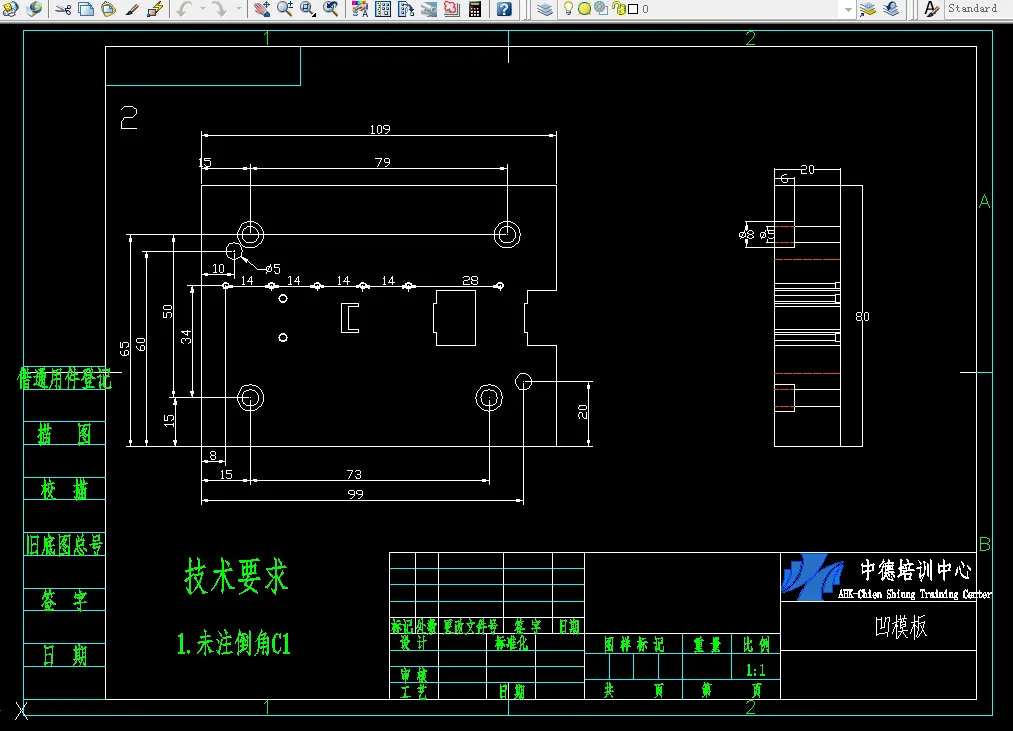Image resolution: width=1013 pixels, height=731 pixels.
Task: Click the Layer Previous icon
Action: tap(892, 8)
